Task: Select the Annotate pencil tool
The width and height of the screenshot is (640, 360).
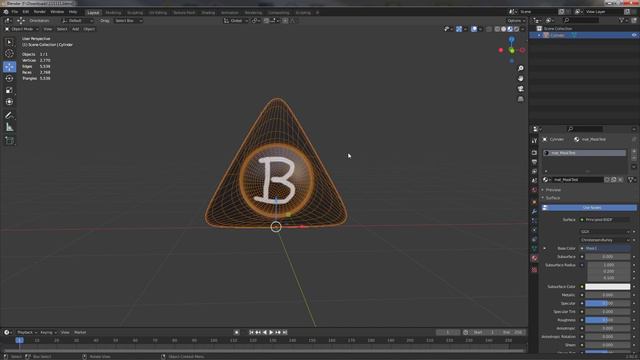Action: (x=9, y=116)
